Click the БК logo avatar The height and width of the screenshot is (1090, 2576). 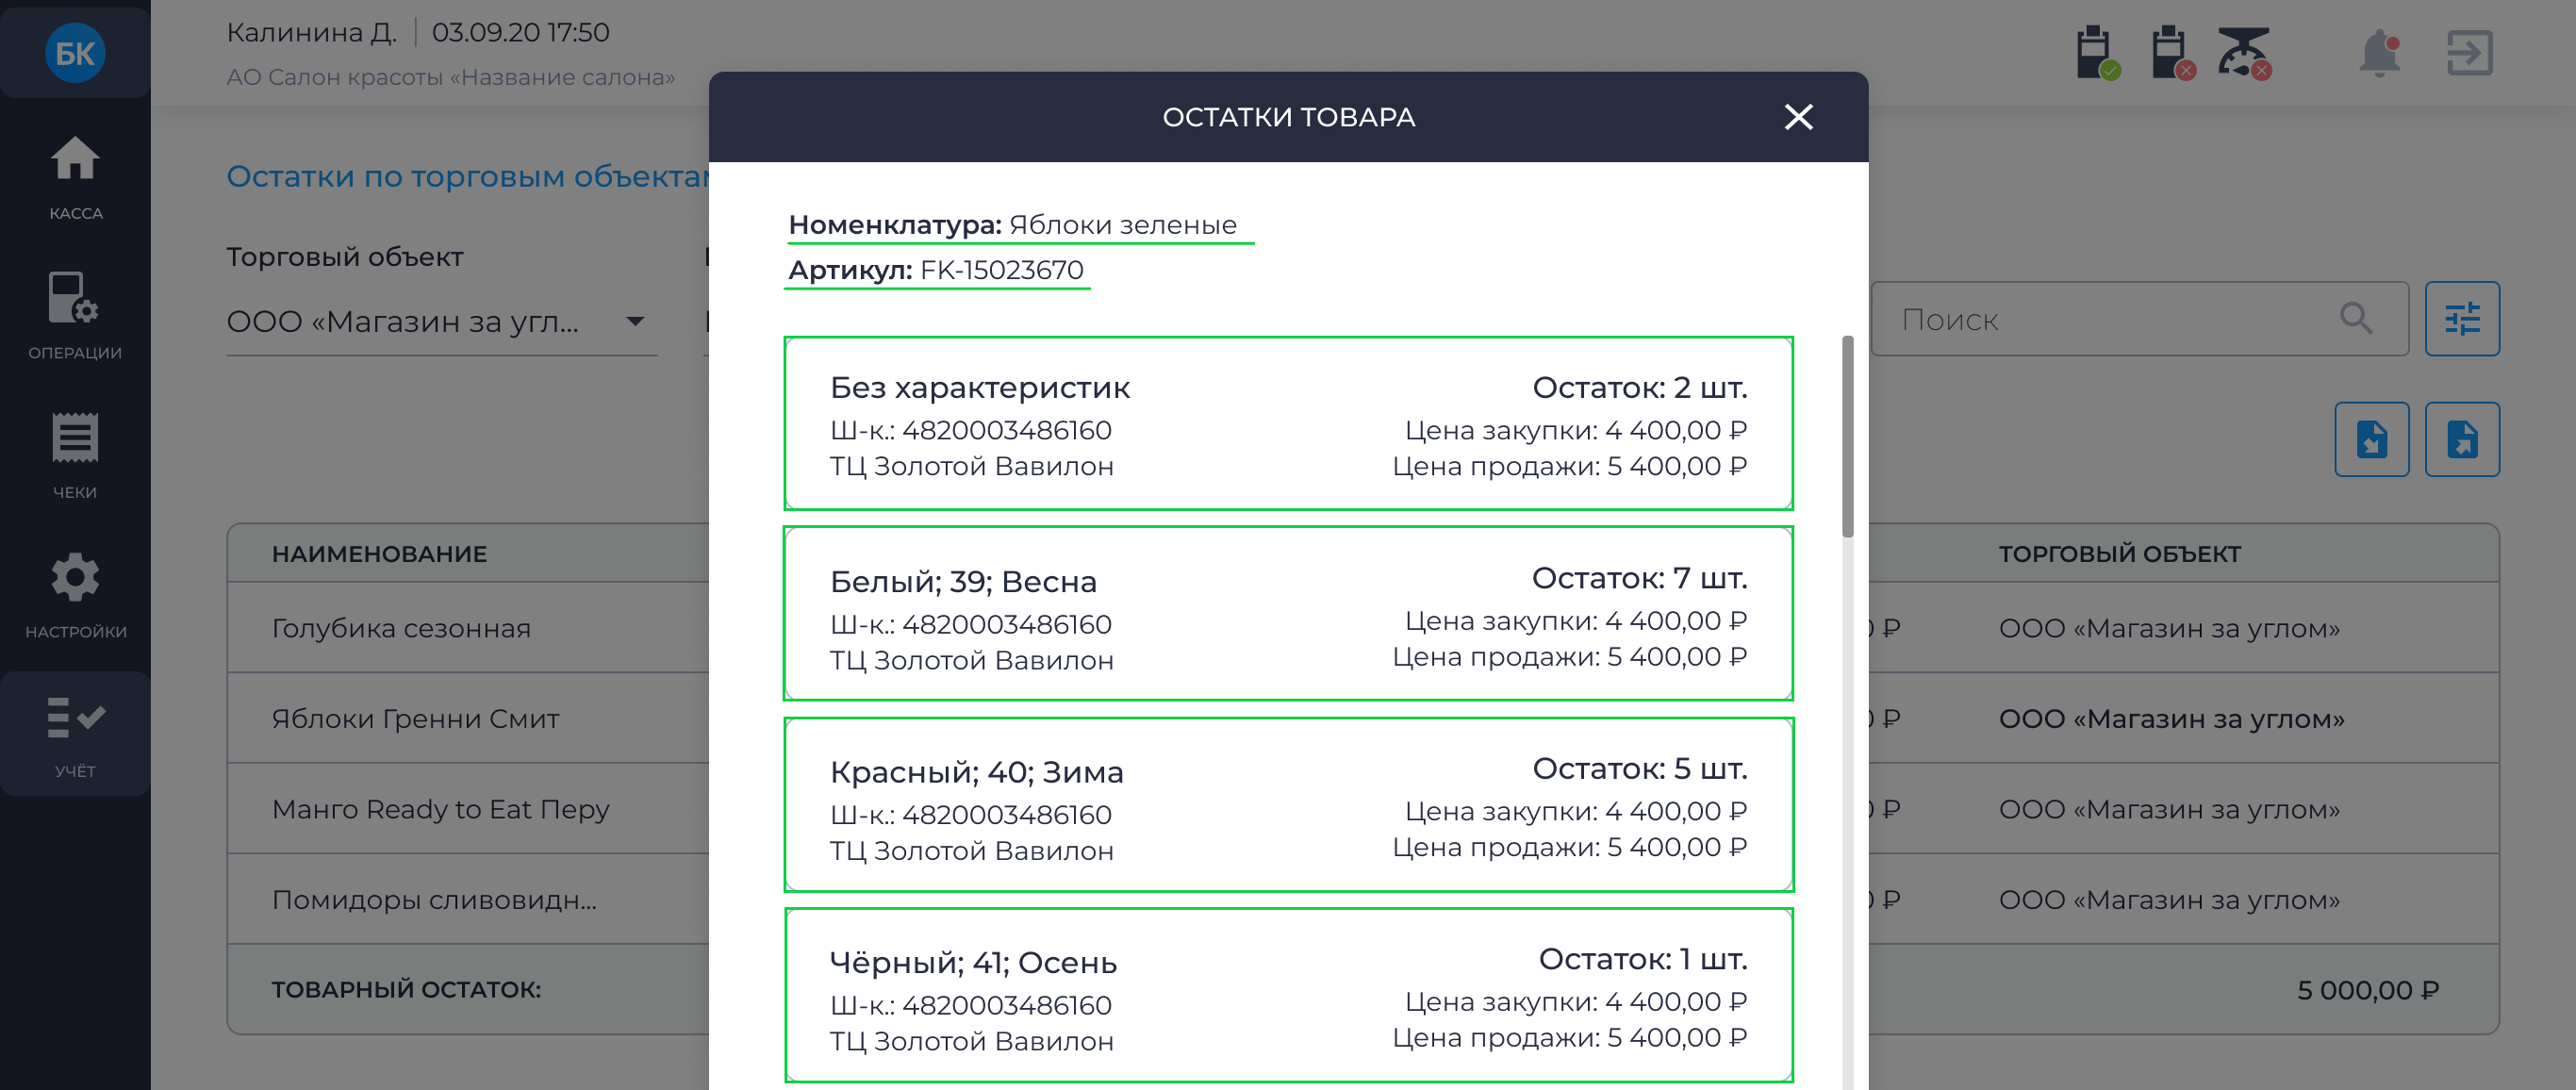[75, 53]
